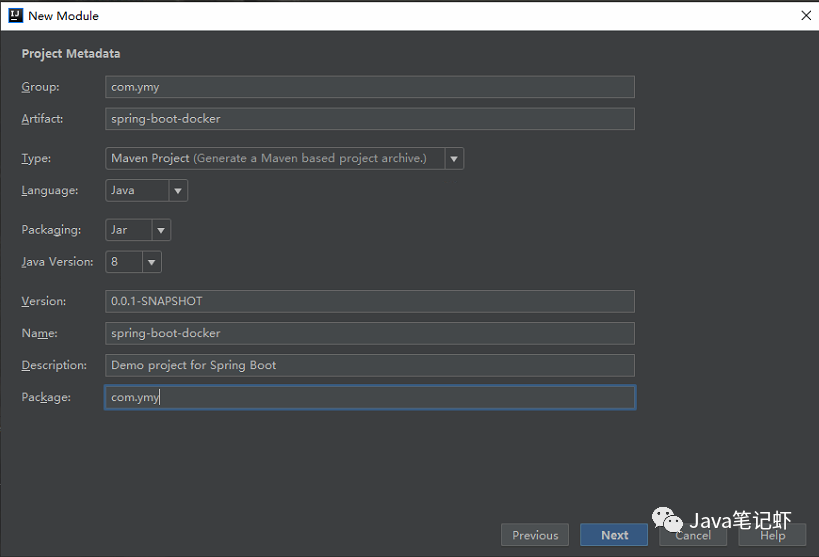Click the Java Version value 8

coord(114,262)
